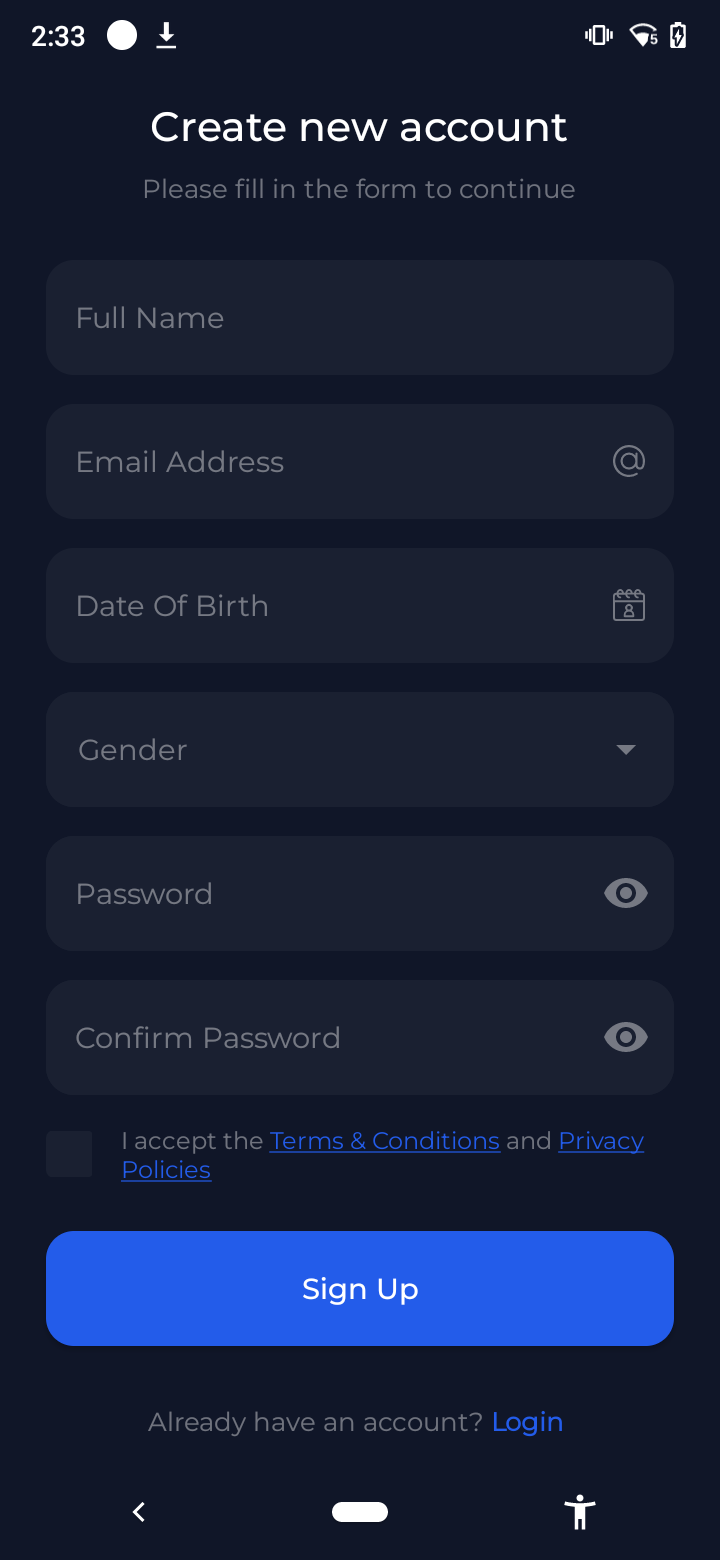Open the accessibility shortcut icon
720x1560 pixels.
coord(579,1512)
